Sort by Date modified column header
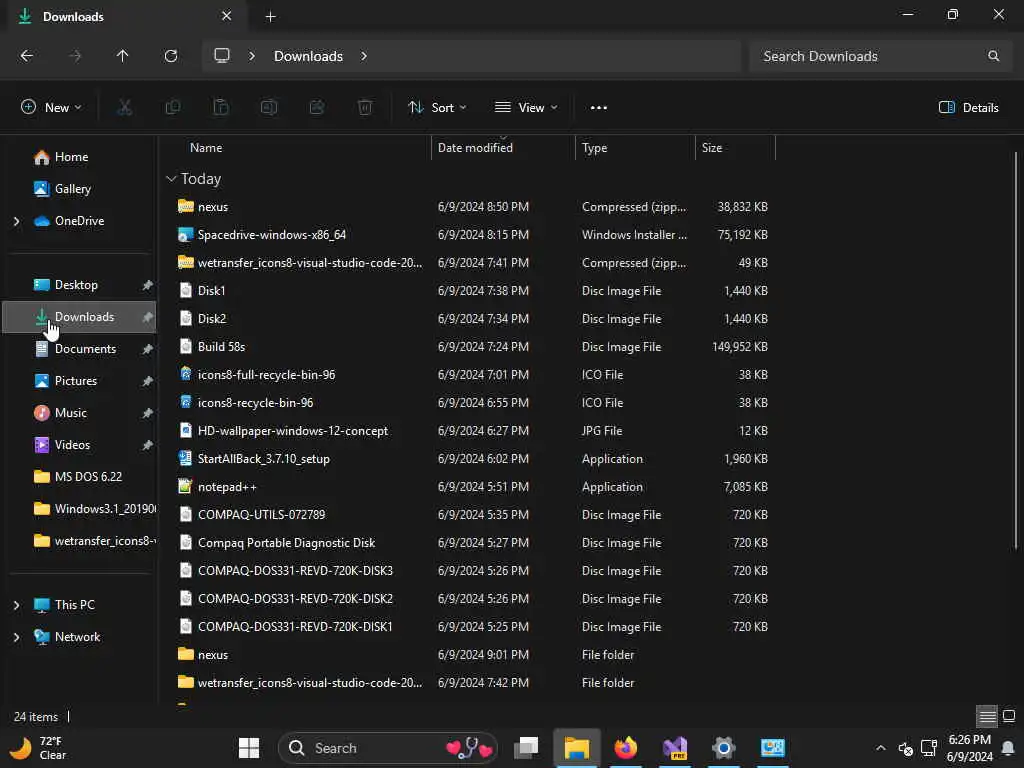 coord(475,148)
